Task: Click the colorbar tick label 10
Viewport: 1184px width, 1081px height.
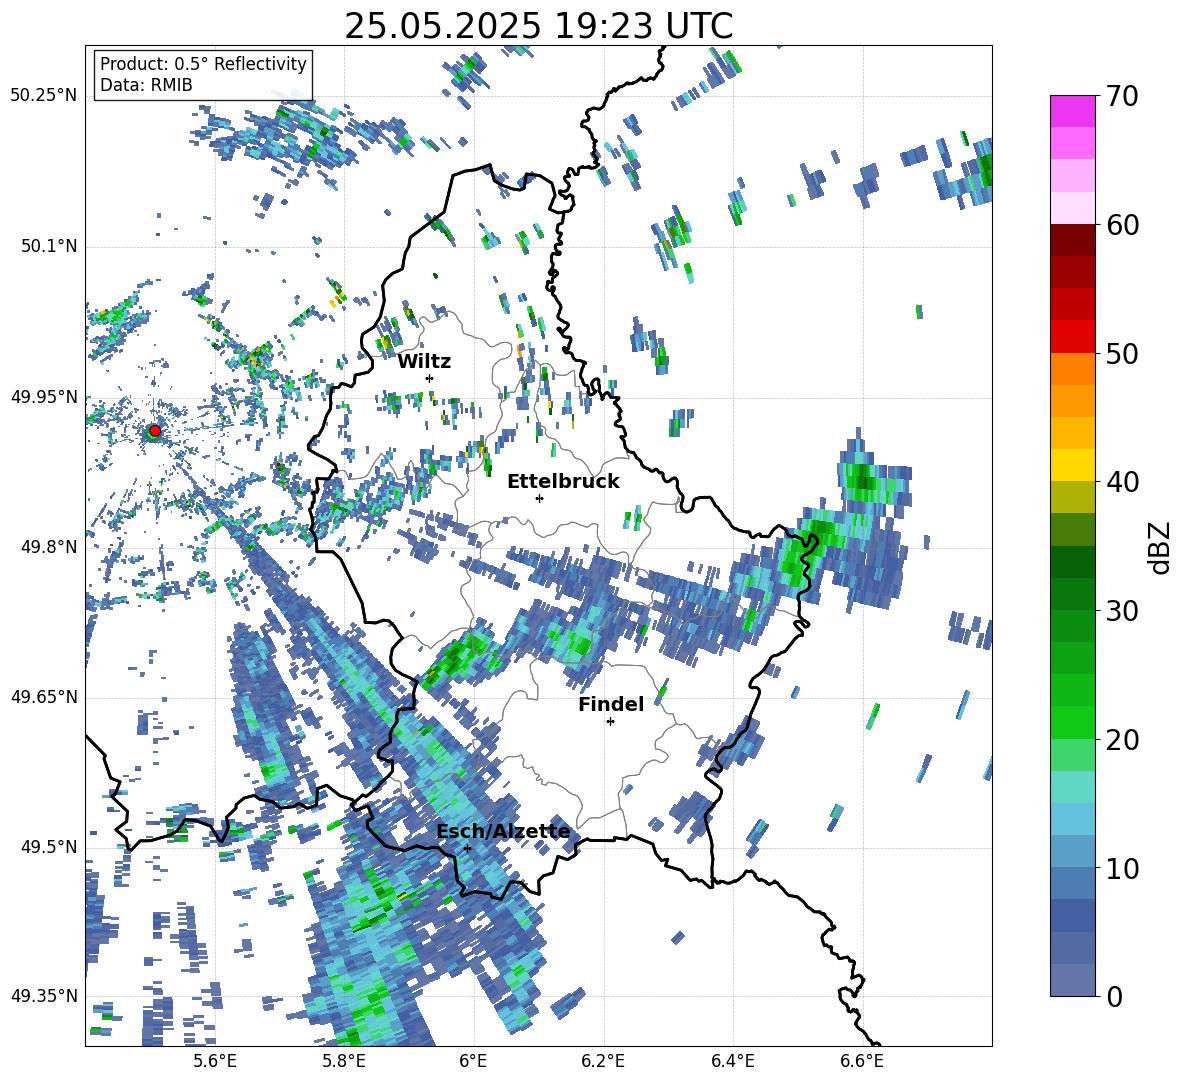Action: click(x=1122, y=868)
